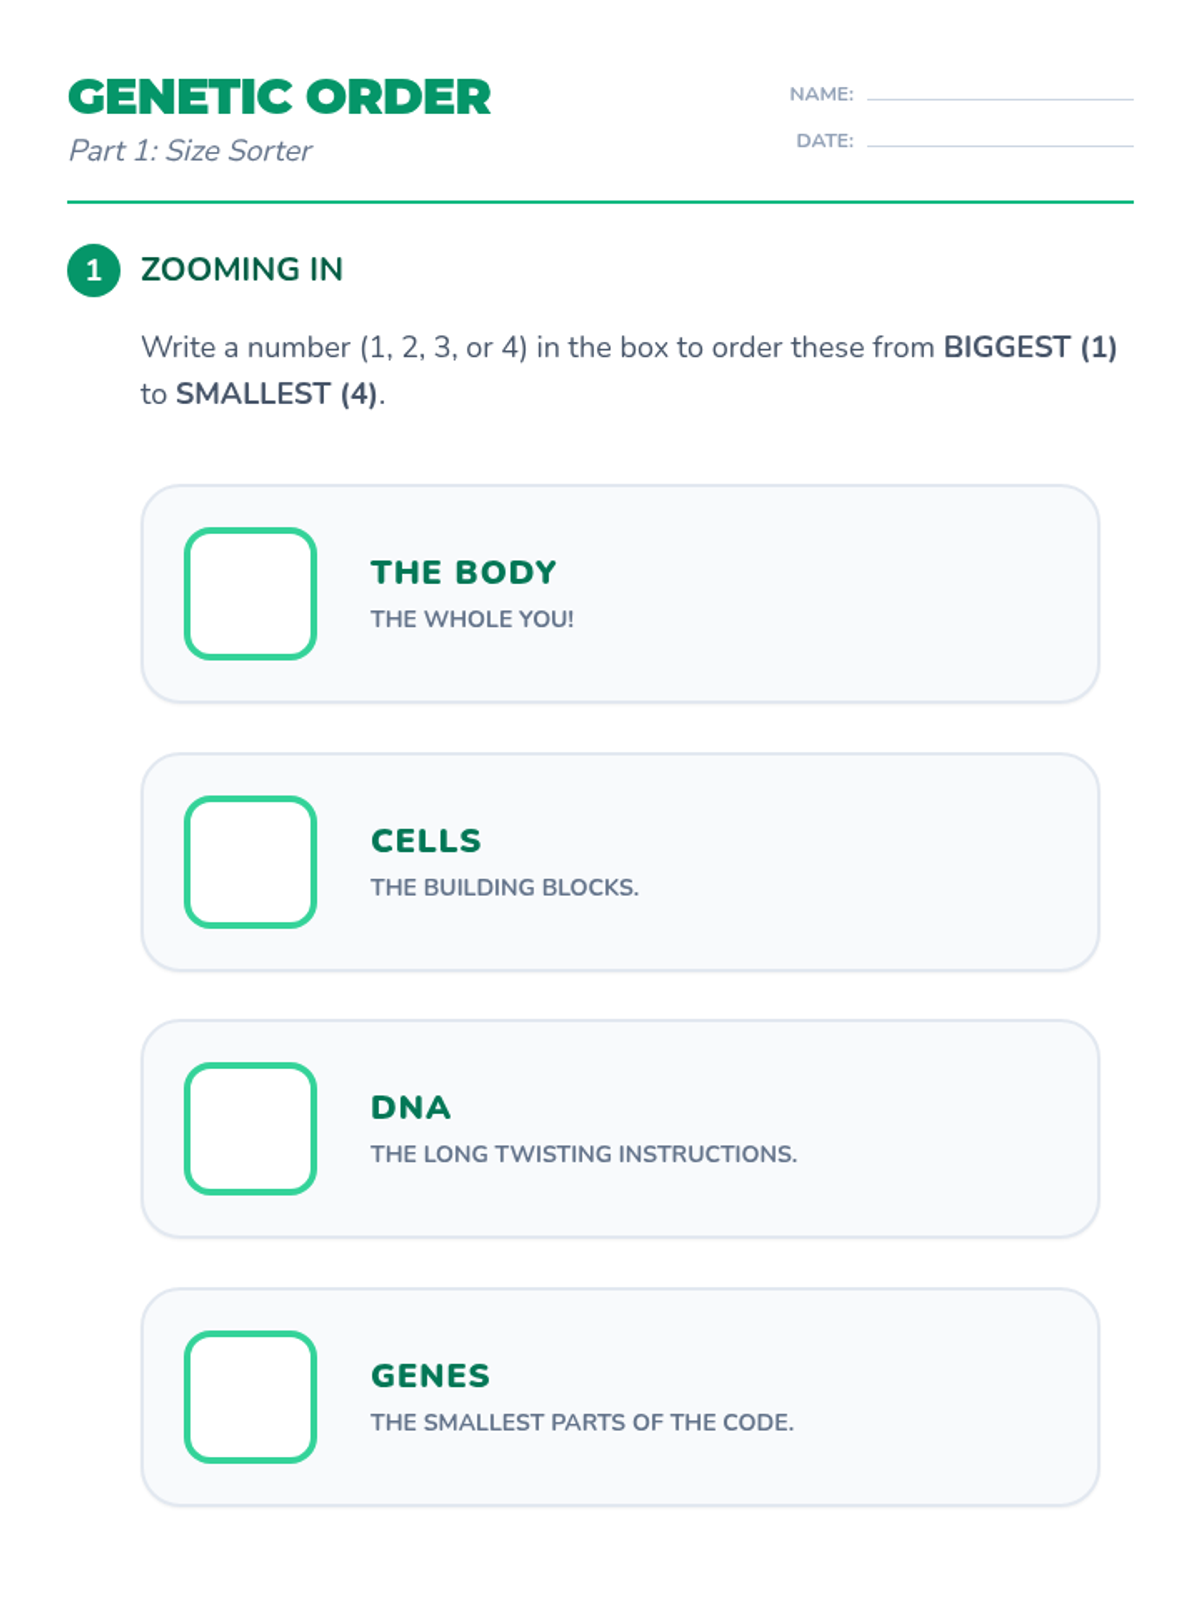Click the GENES heading text
Screen dimensions: 1200x1600
pyautogui.click(x=430, y=1375)
